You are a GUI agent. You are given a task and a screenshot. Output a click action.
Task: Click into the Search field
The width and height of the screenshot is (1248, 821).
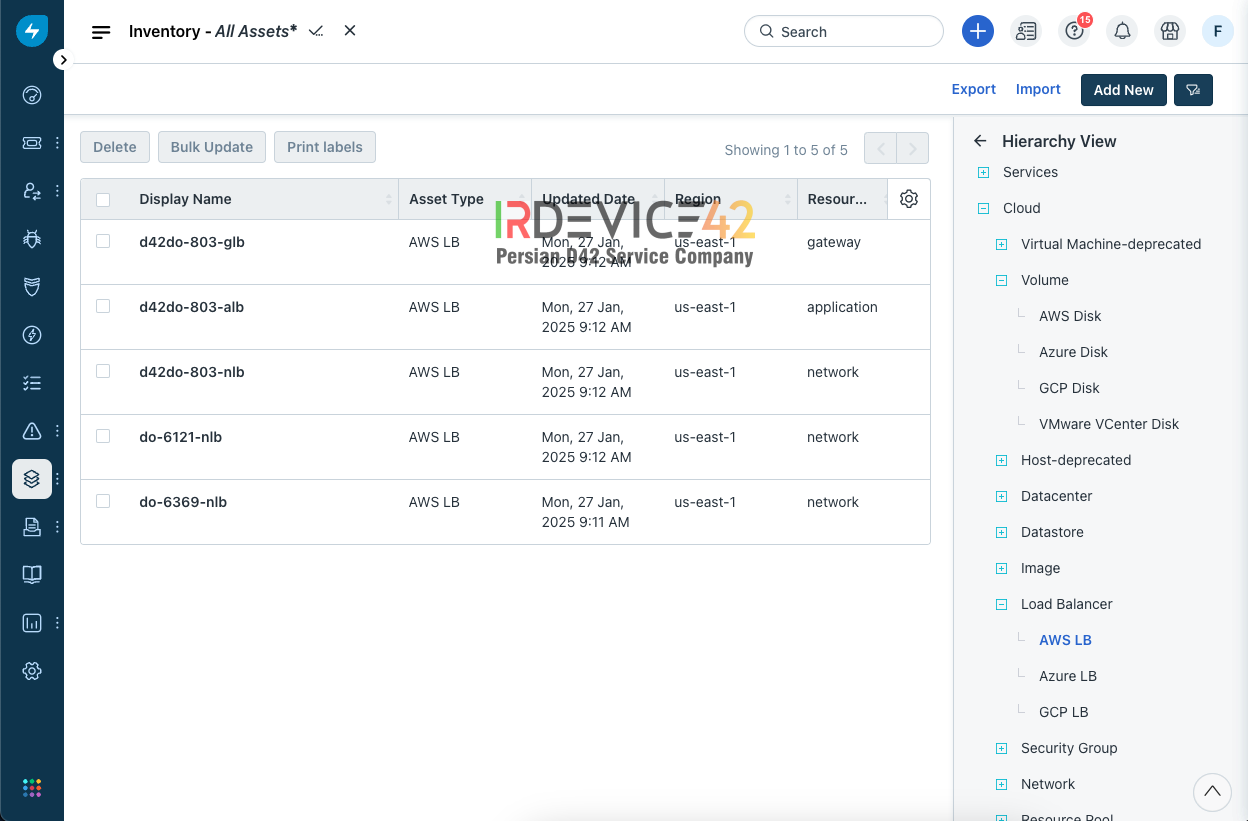[x=844, y=31]
